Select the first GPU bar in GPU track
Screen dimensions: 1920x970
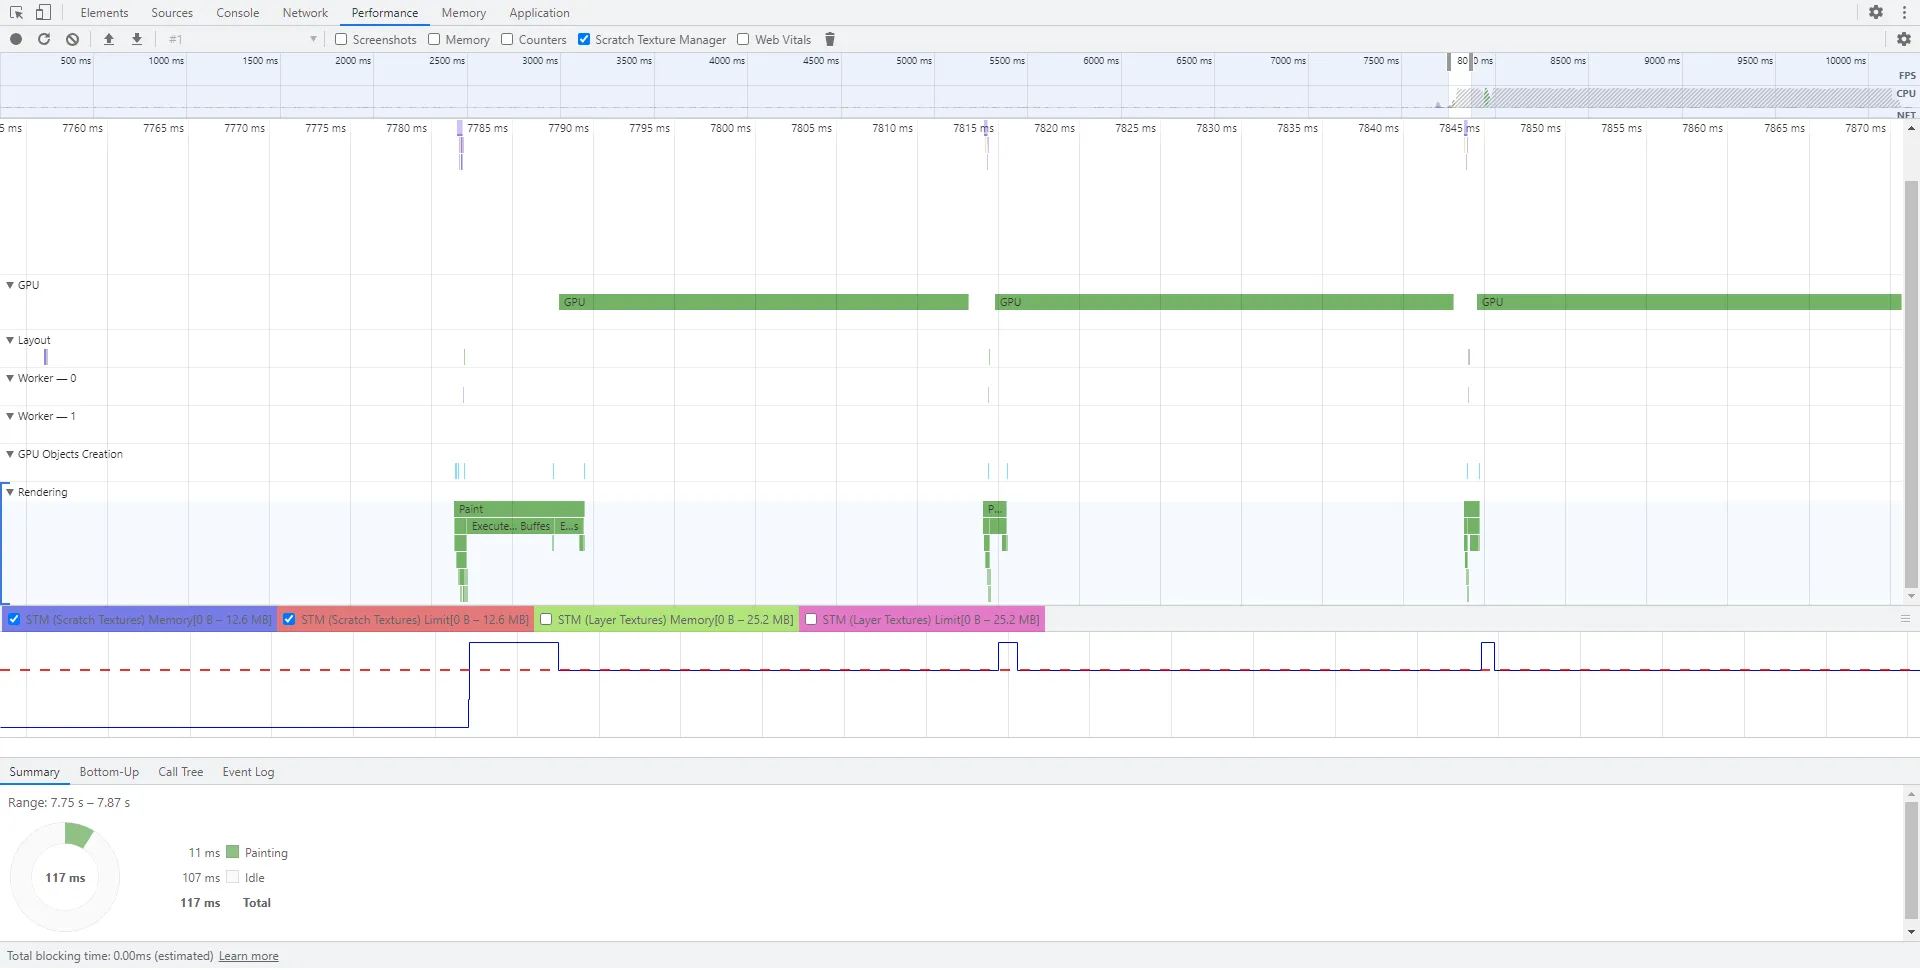[x=763, y=302]
